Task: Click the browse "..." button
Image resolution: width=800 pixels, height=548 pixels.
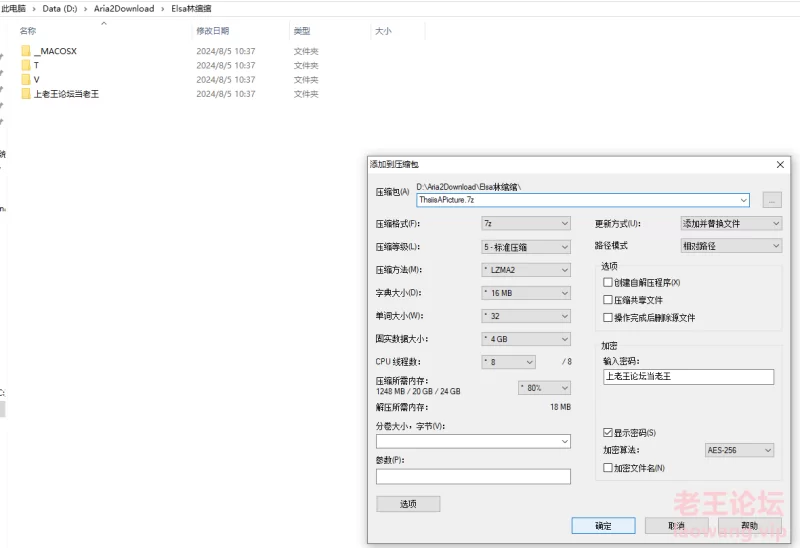Action: point(772,200)
